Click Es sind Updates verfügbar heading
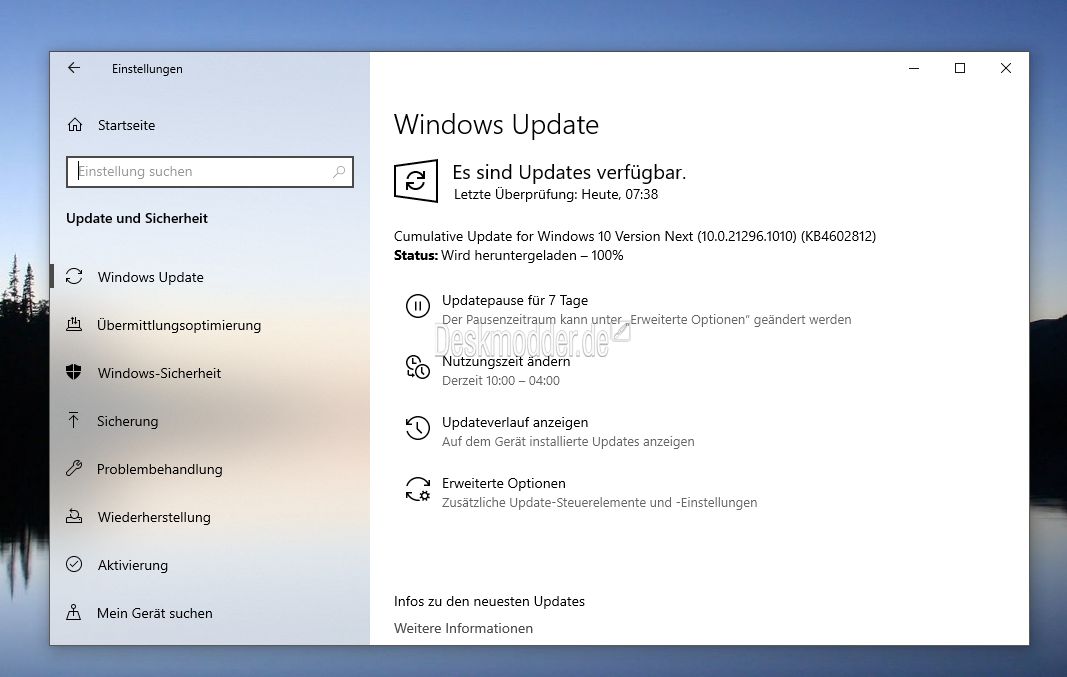 [x=569, y=172]
